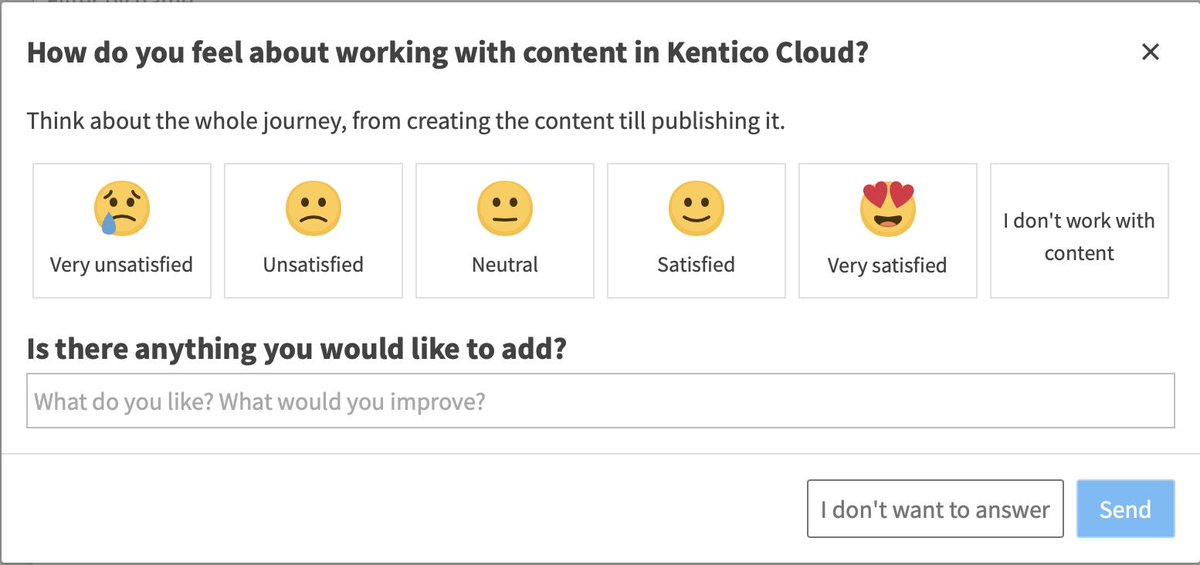
Task: Close the survey dialog with the X
Action: click(x=1151, y=52)
